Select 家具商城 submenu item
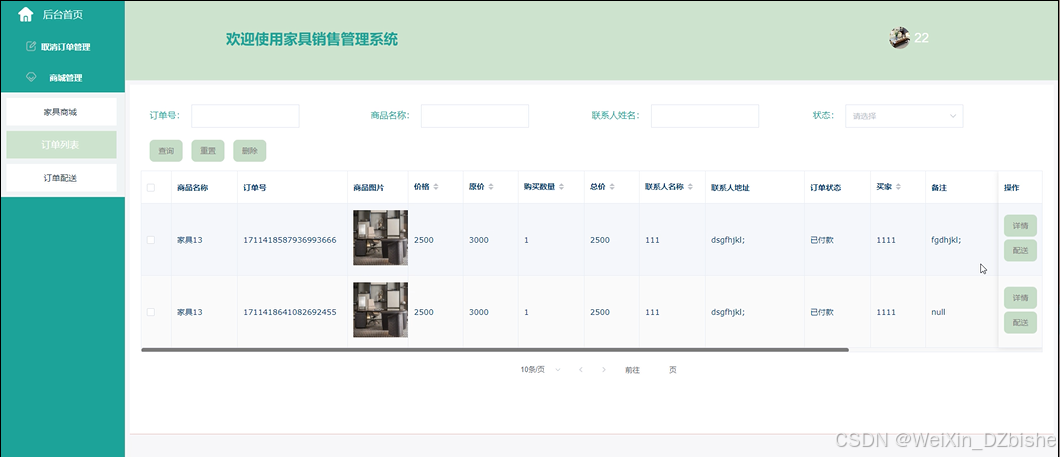The height and width of the screenshot is (457, 1060). (62, 112)
